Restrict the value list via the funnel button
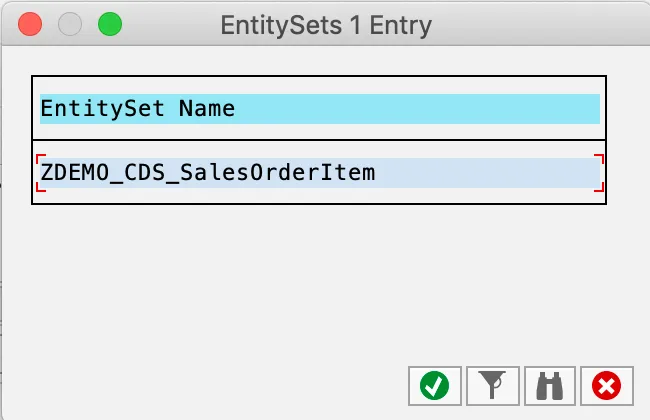 [x=491, y=385]
